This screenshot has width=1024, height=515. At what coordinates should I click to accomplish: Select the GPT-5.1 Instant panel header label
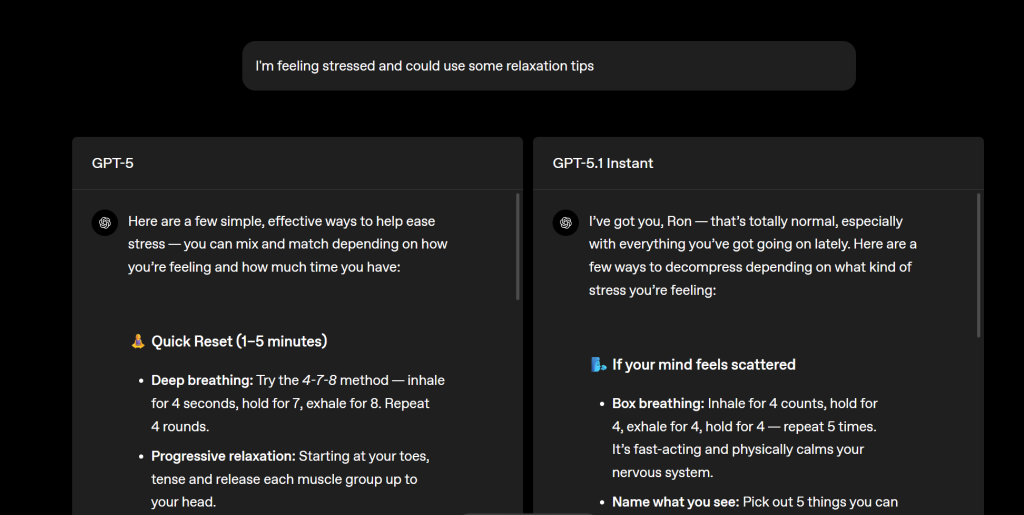(603, 163)
